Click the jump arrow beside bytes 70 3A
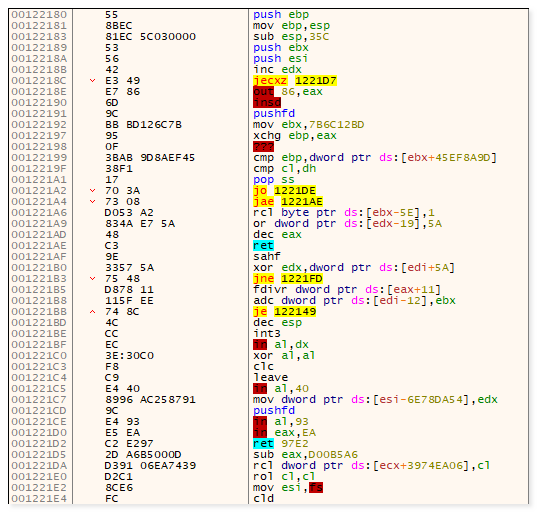Image resolution: width=537 pixels, height=512 pixels. pyautogui.click(x=92, y=191)
